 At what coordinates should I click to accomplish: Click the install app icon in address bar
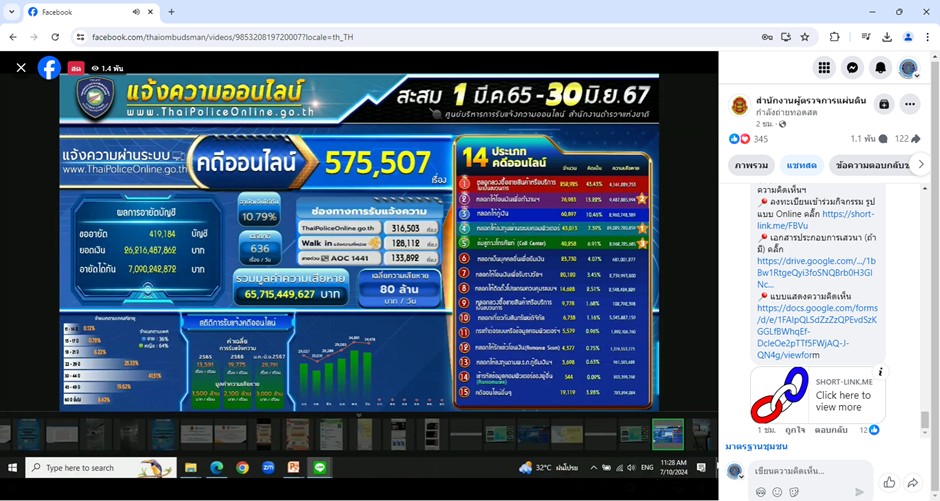(x=786, y=37)
